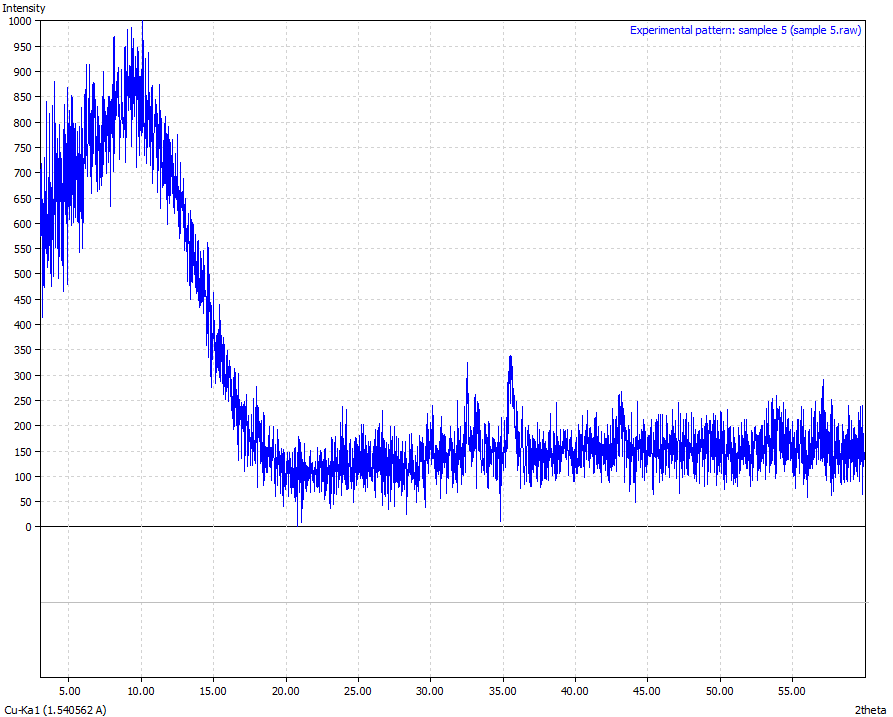Click the sharp dip just below 35 degrees

pos(500,518)
